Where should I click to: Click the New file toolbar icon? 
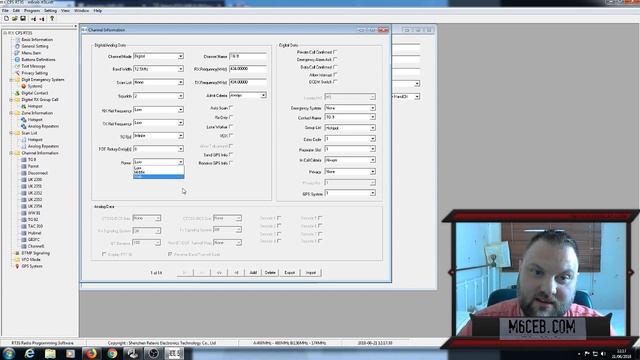[7, 18]
